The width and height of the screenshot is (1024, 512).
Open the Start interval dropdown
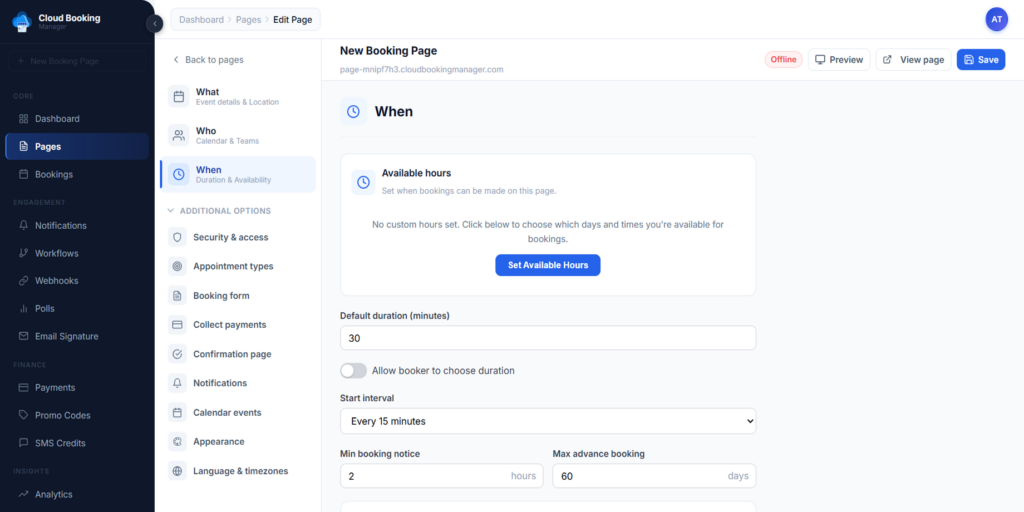548,421
